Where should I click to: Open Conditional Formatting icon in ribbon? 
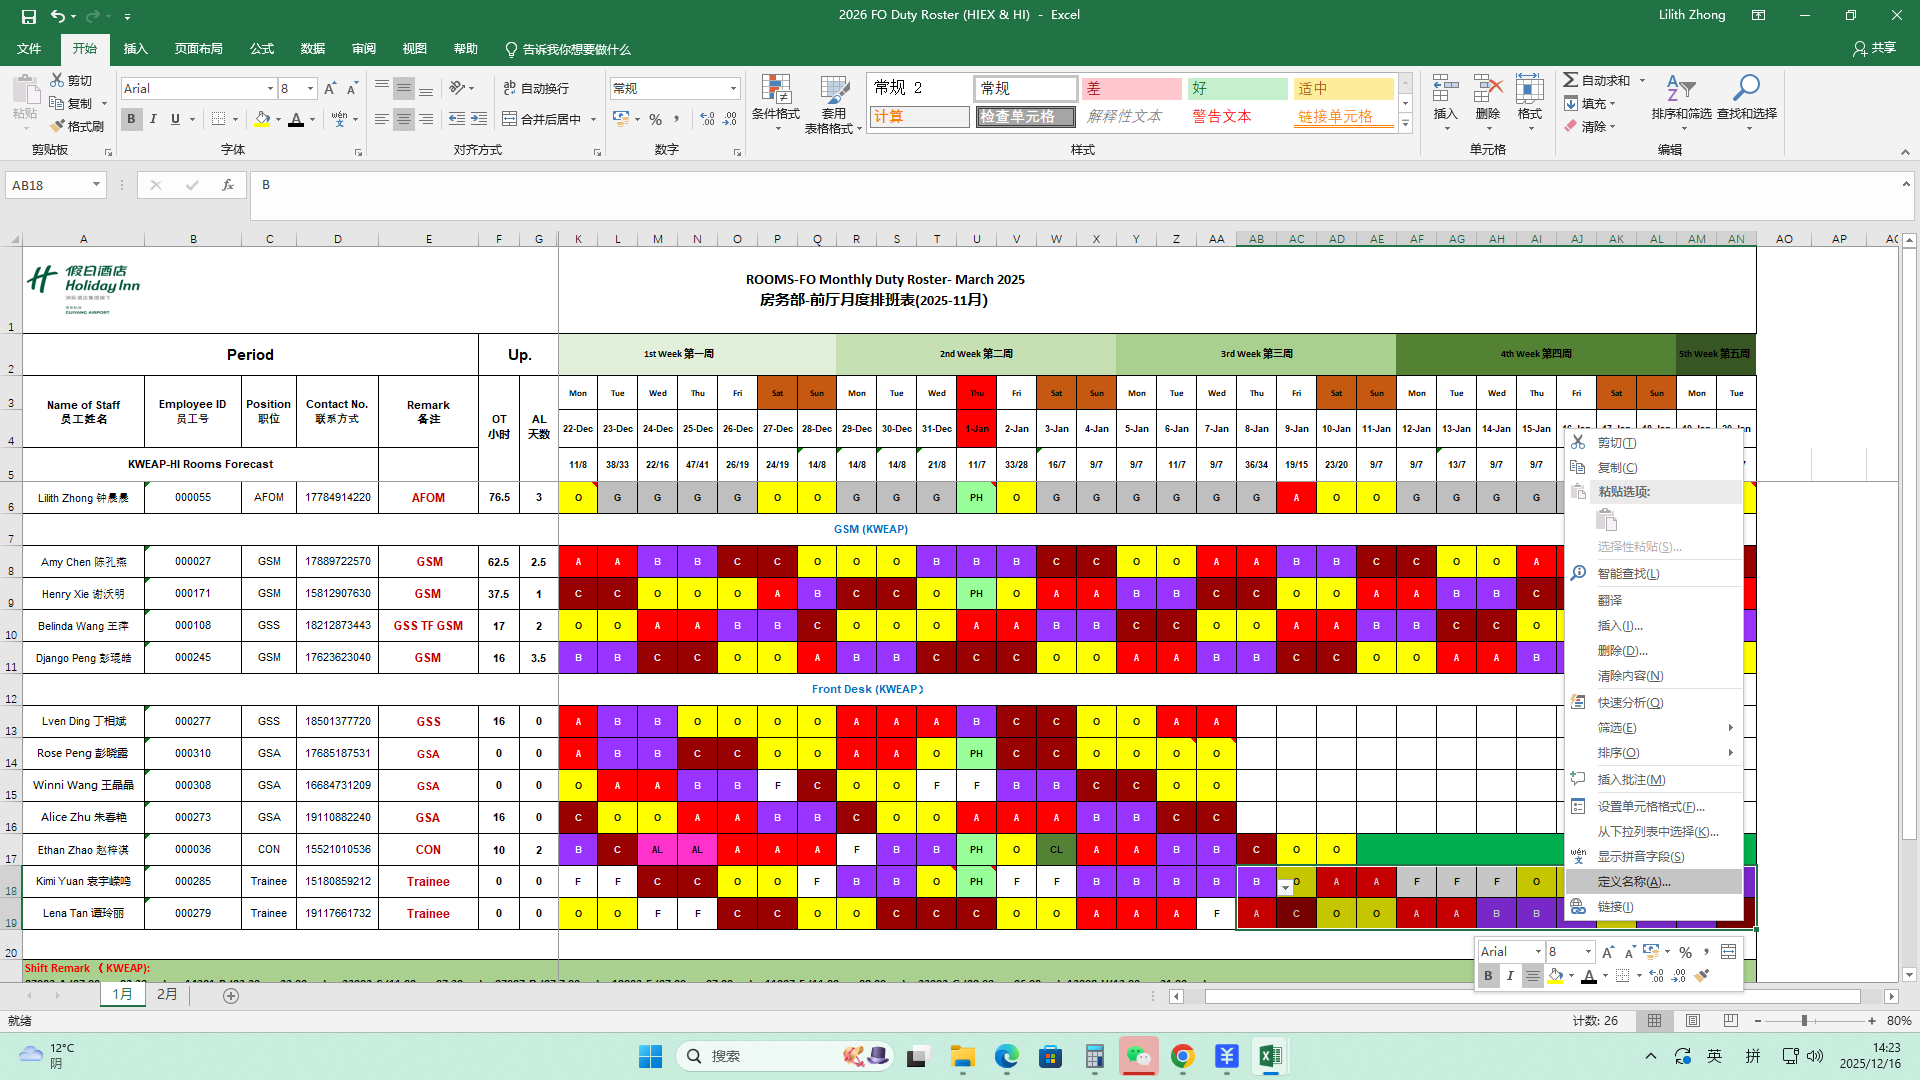point(776,90)
